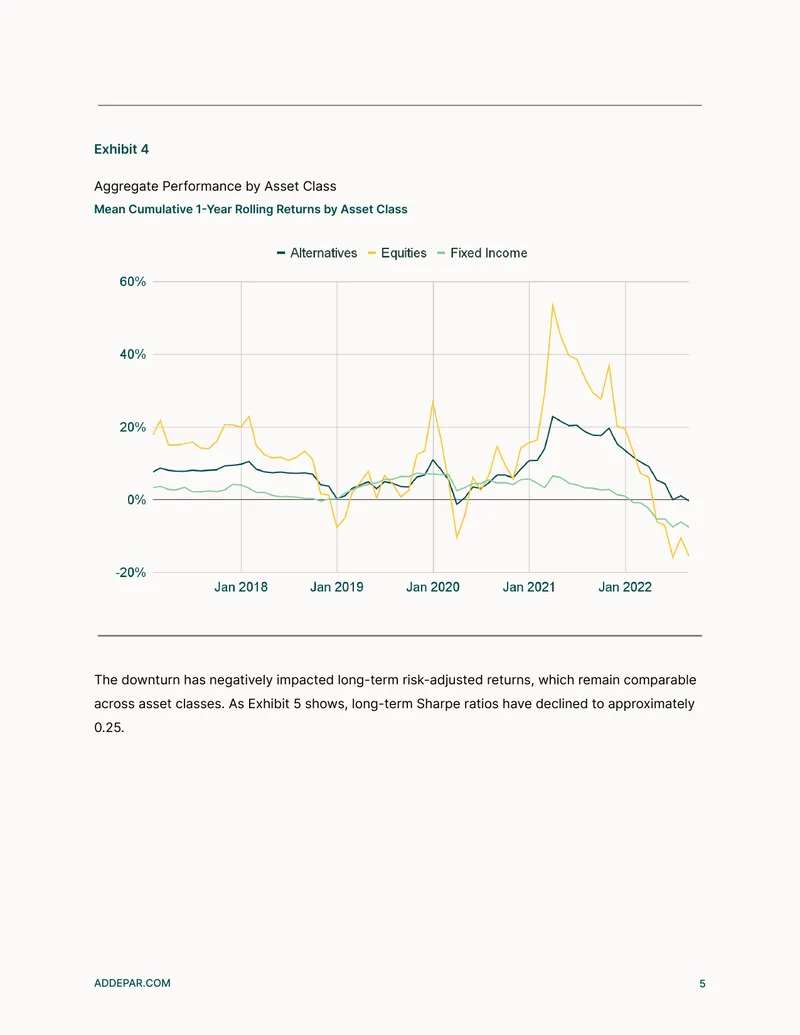The height and width of the screenshot is (1035, 800).
Task: Click the Exhibit 4 heading
Action: point(121,149)
